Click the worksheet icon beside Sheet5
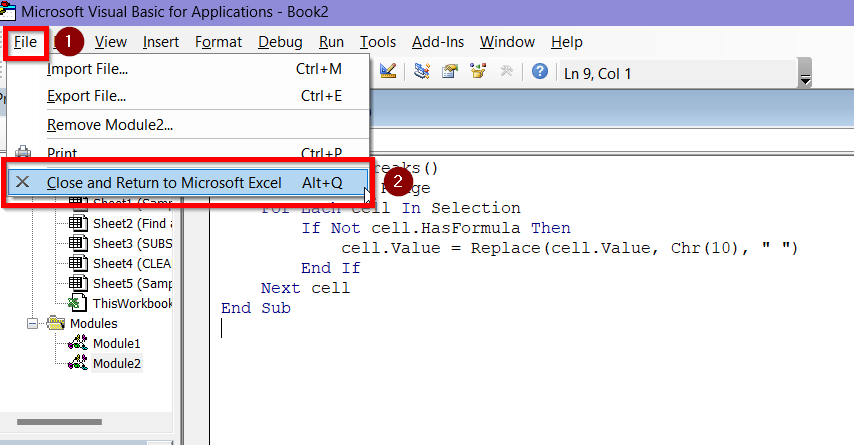Screen dimensions: 854x445 pyautogui.click(x=78, y=284)
